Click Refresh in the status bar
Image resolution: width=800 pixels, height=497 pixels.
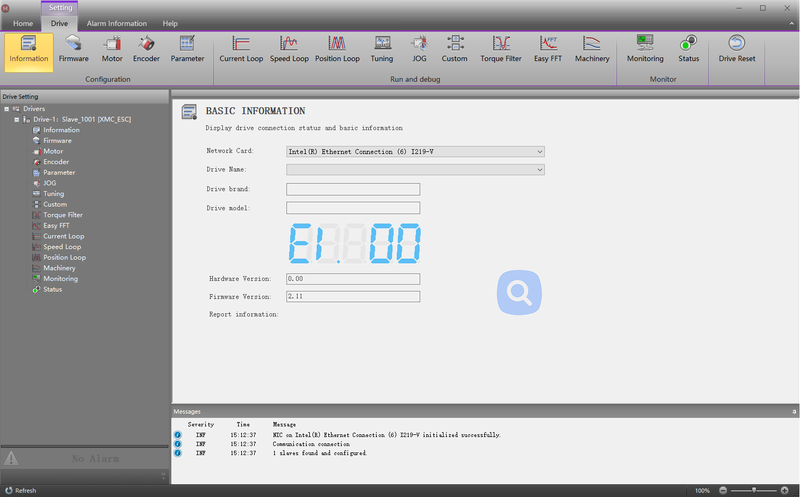click(x=20, y=490)
